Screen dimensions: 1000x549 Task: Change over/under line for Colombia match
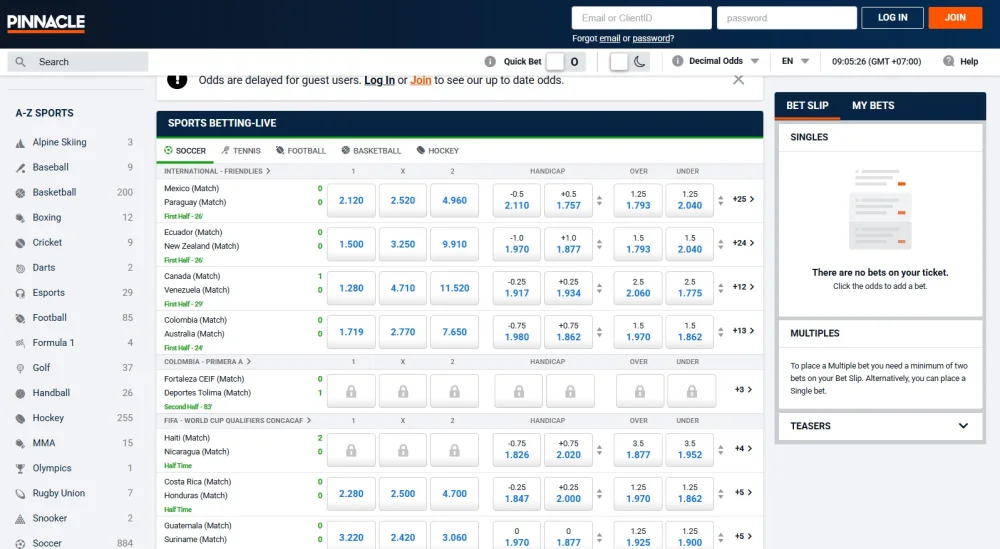click(721, 332)
